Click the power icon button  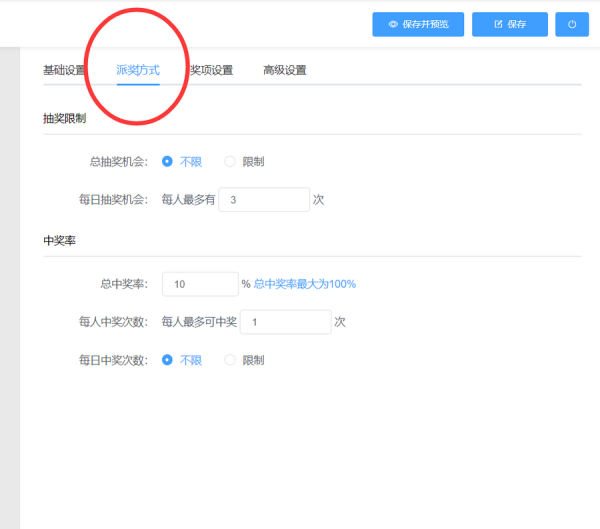(572, 24)
